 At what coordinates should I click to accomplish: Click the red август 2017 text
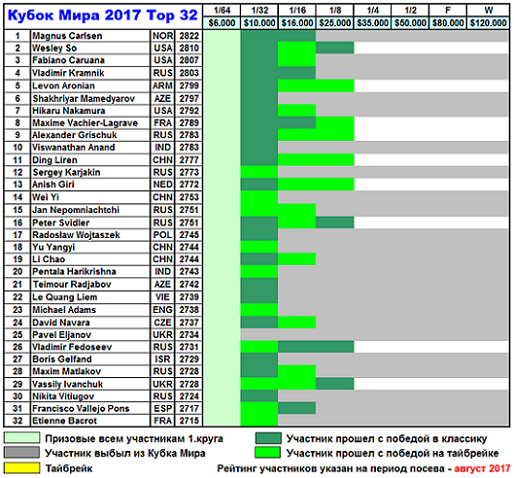tap(482, 468)
